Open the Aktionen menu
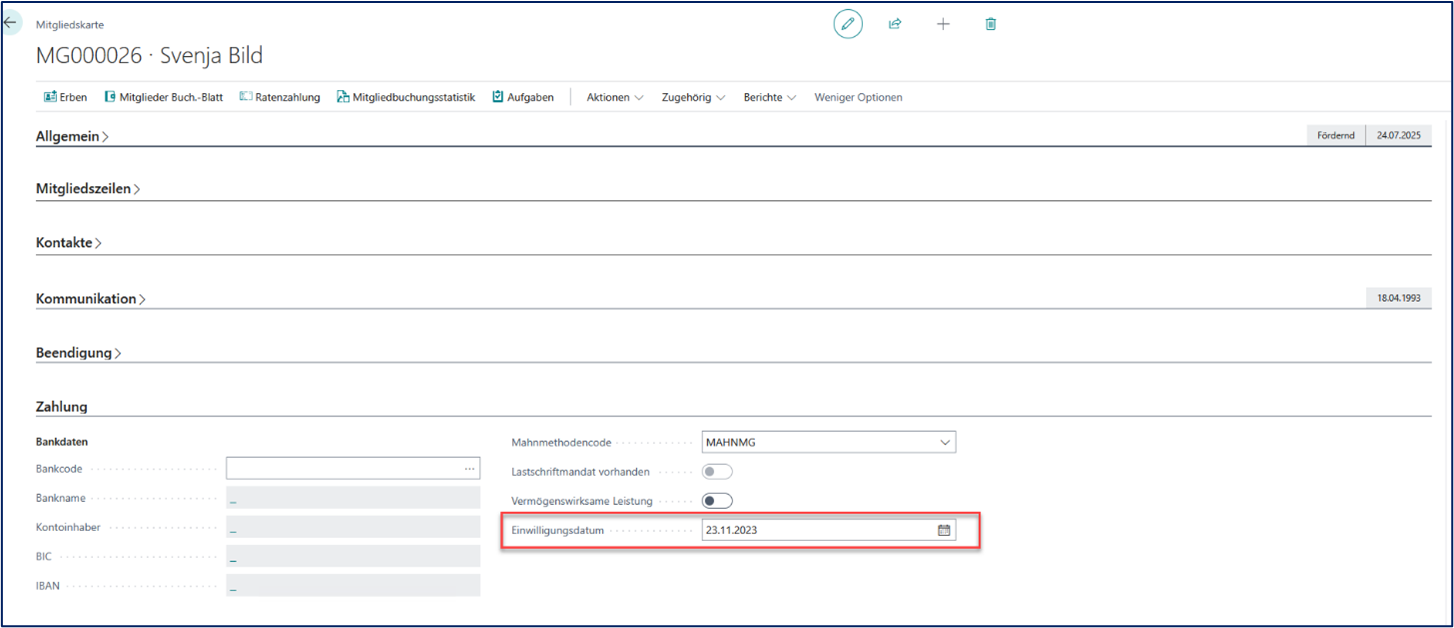Viewport: 1454px width, 628px height. click(615, 97)
